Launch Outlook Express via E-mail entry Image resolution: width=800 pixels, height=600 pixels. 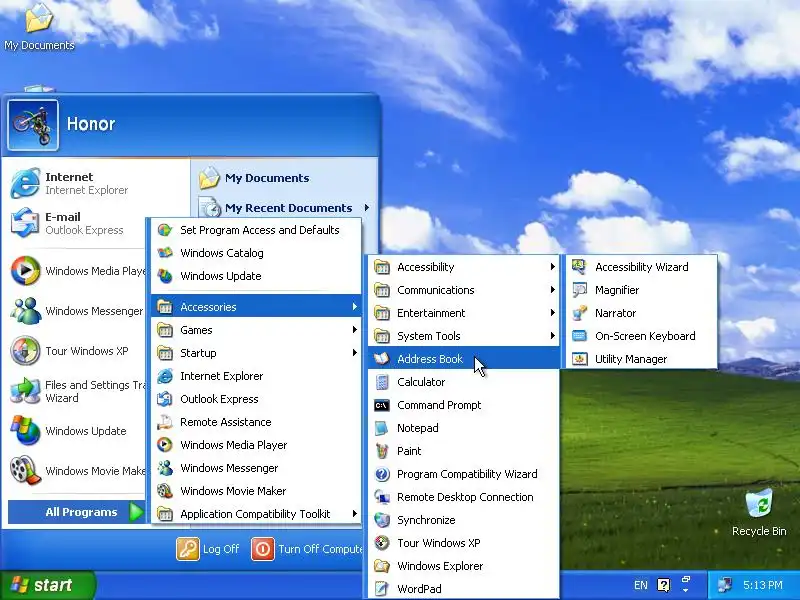(x=77, y=223)
